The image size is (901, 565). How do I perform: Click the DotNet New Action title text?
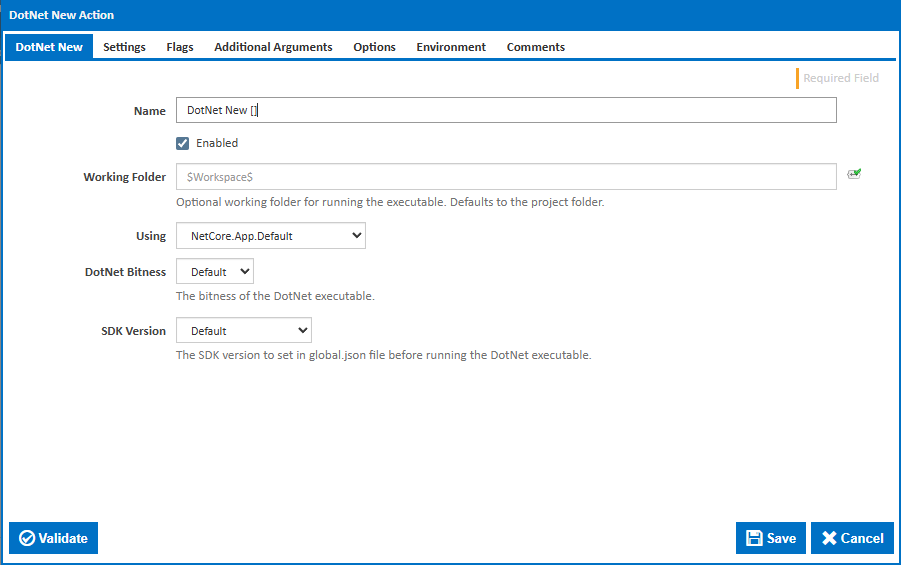tap(61, 15)
